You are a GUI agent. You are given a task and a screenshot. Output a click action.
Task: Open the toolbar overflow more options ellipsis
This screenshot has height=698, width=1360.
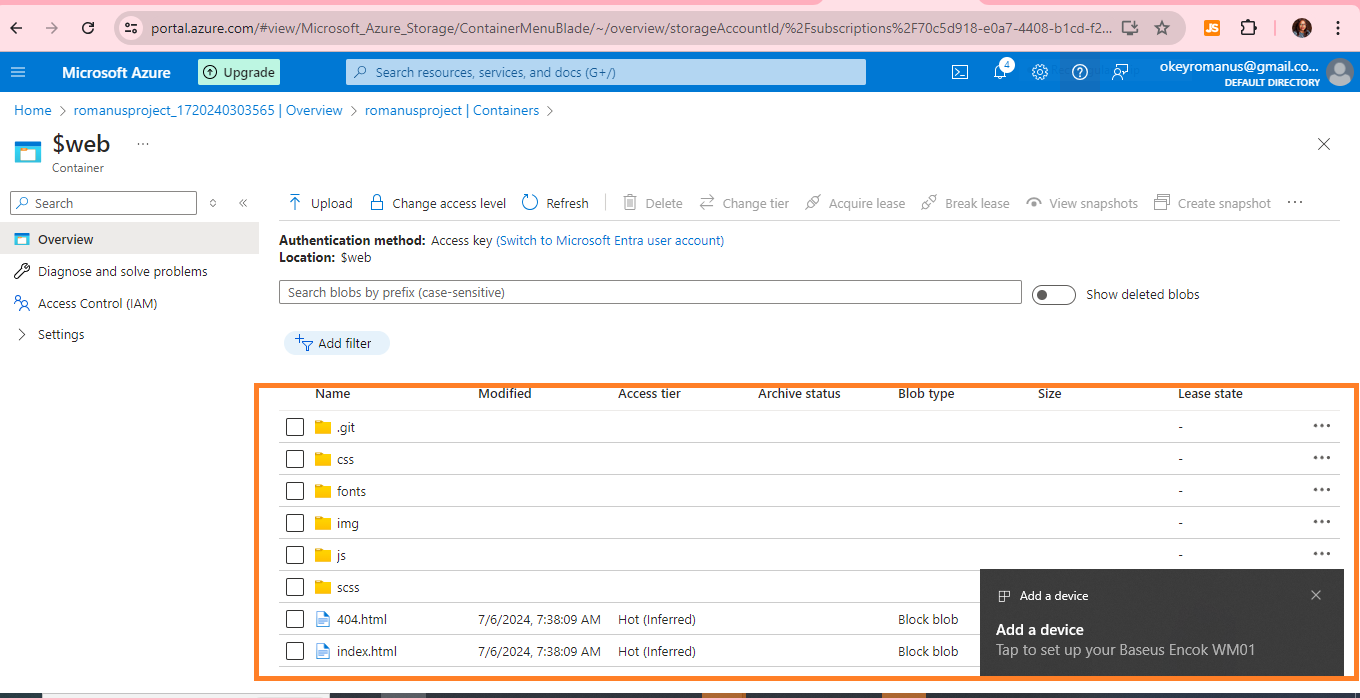(1295, 202)
